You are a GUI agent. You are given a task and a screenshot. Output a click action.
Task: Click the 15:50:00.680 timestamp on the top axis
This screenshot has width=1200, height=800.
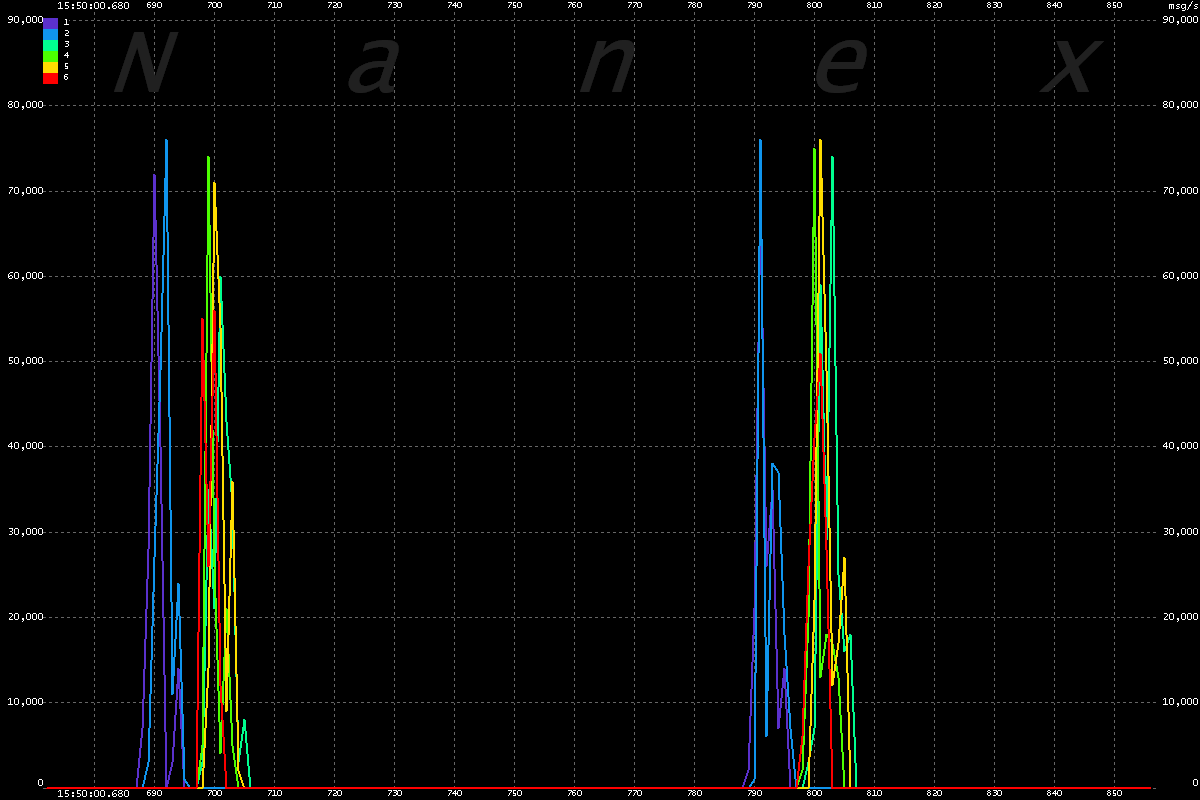(x=92, y=5)
